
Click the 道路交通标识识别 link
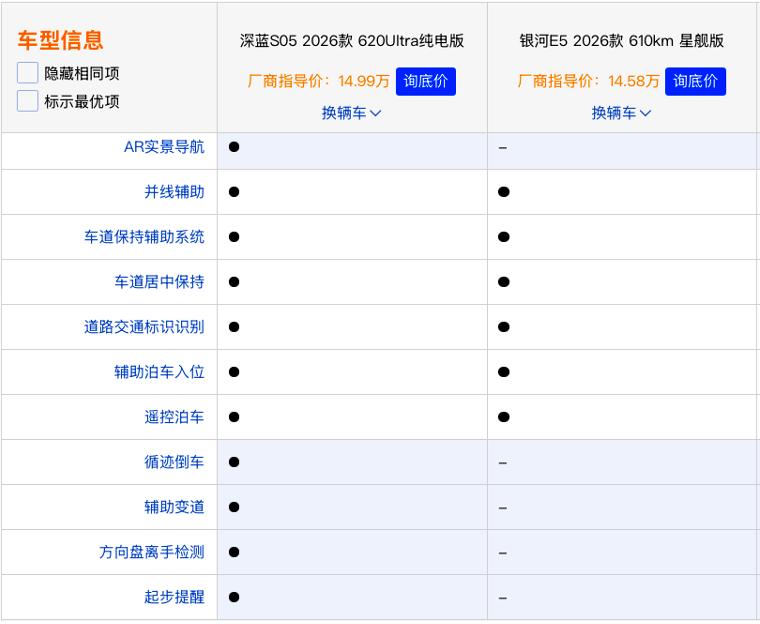144,327
